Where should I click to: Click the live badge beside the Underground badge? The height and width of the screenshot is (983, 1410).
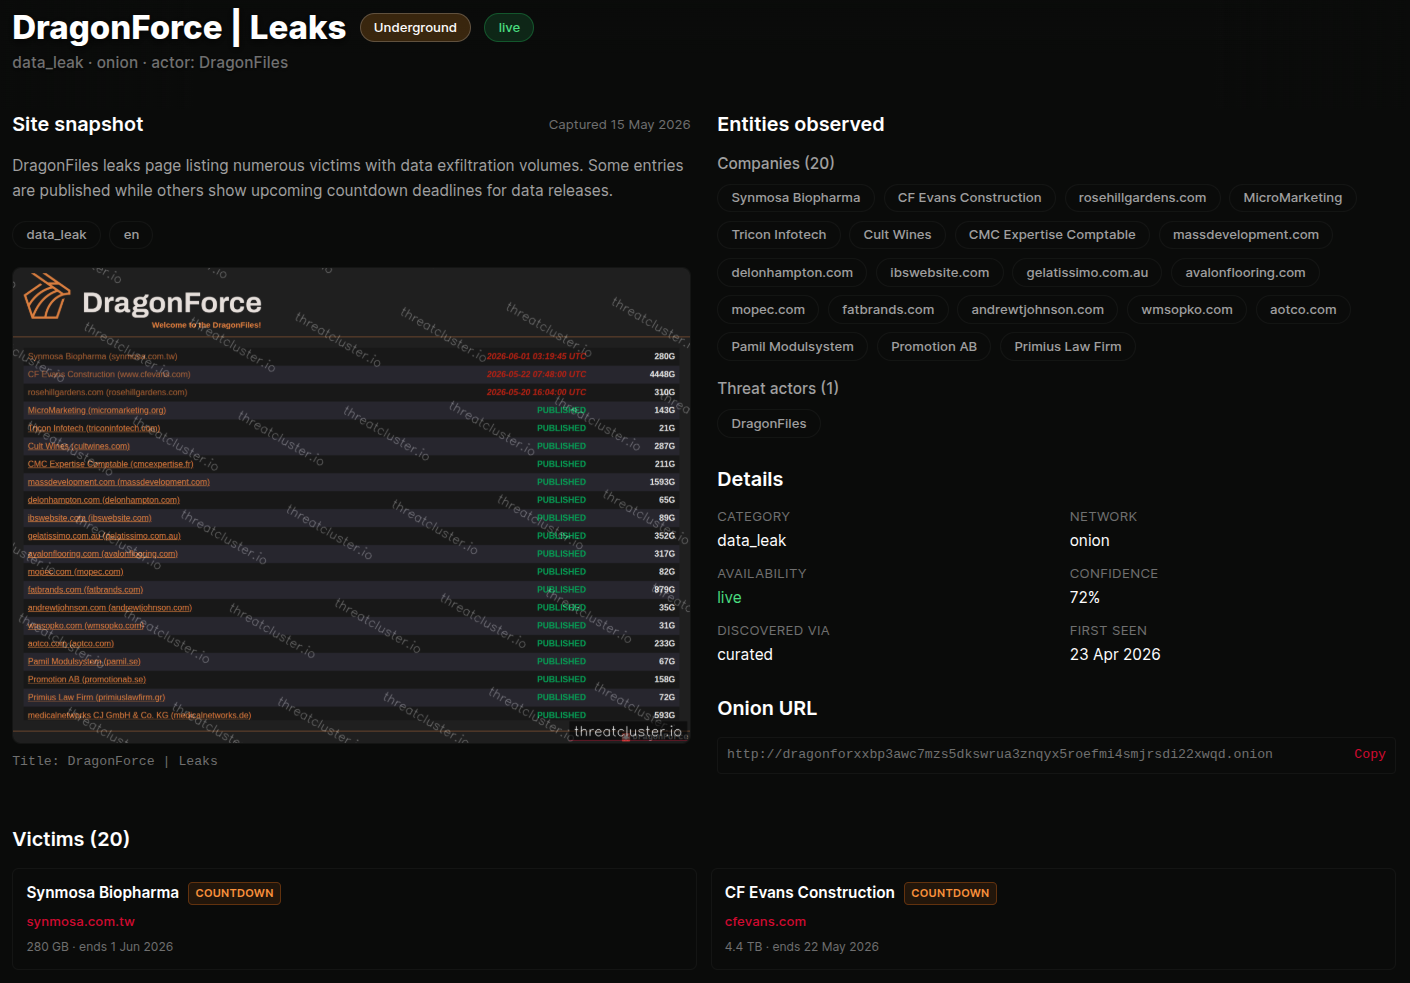coord(509,28)
